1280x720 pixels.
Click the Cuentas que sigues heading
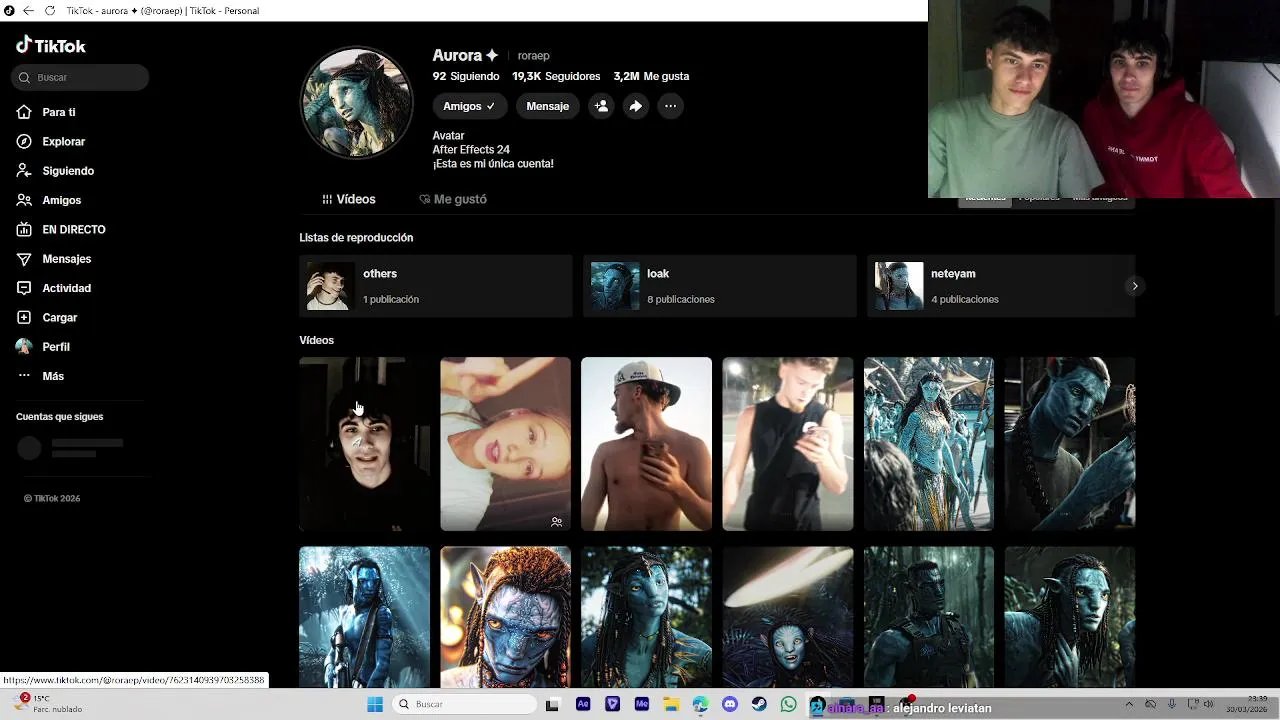[x=59, y=417]
